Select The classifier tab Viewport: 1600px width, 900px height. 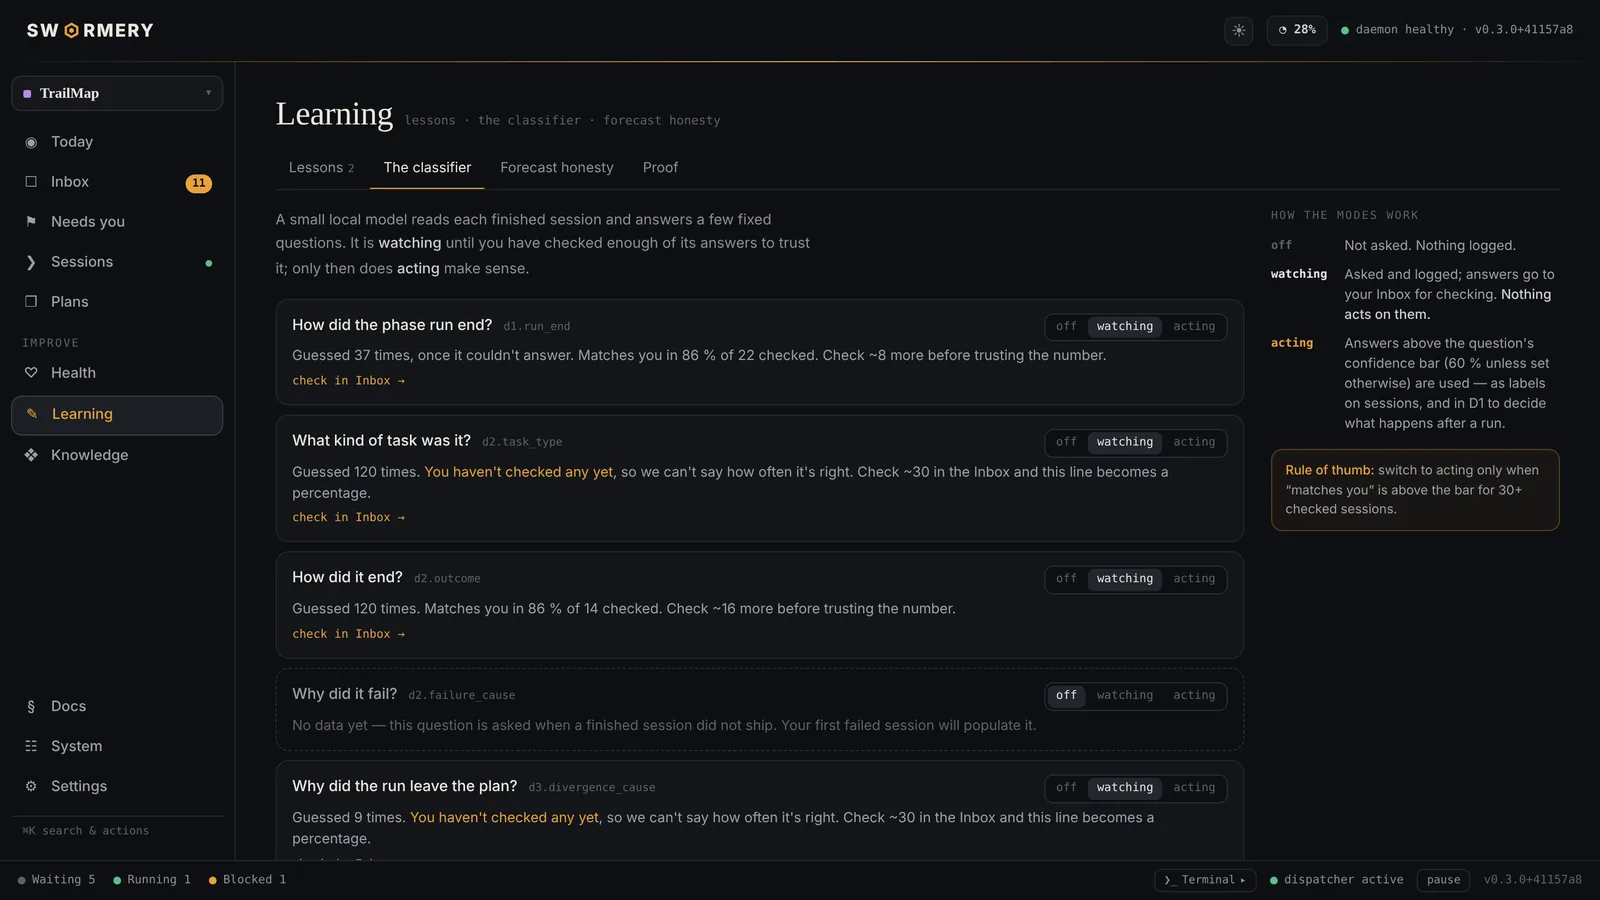coord(427,168)
